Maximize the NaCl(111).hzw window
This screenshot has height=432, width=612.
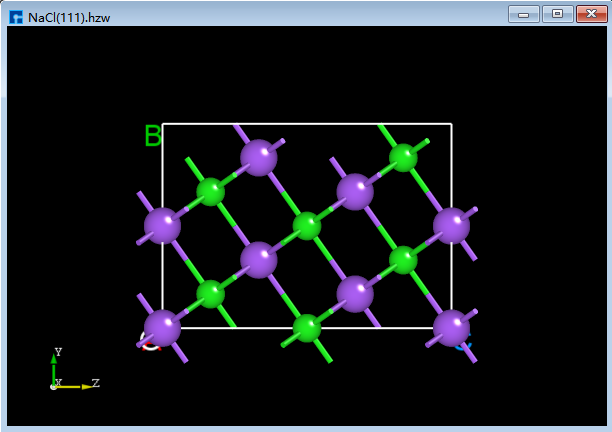558,14
